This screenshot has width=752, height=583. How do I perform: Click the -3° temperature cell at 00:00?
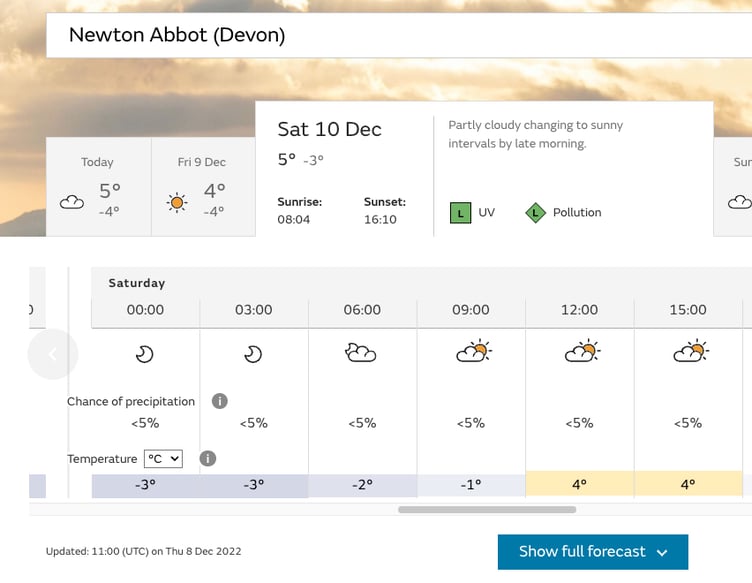coord(145,485)
